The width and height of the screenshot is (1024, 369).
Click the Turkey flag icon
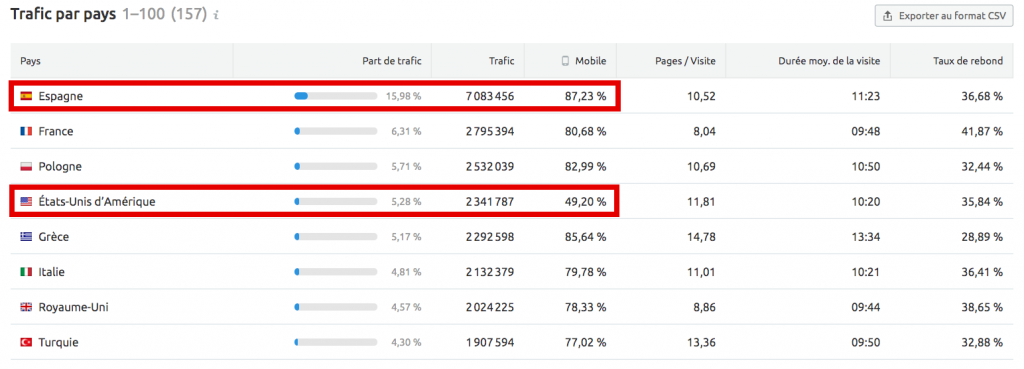26,342
